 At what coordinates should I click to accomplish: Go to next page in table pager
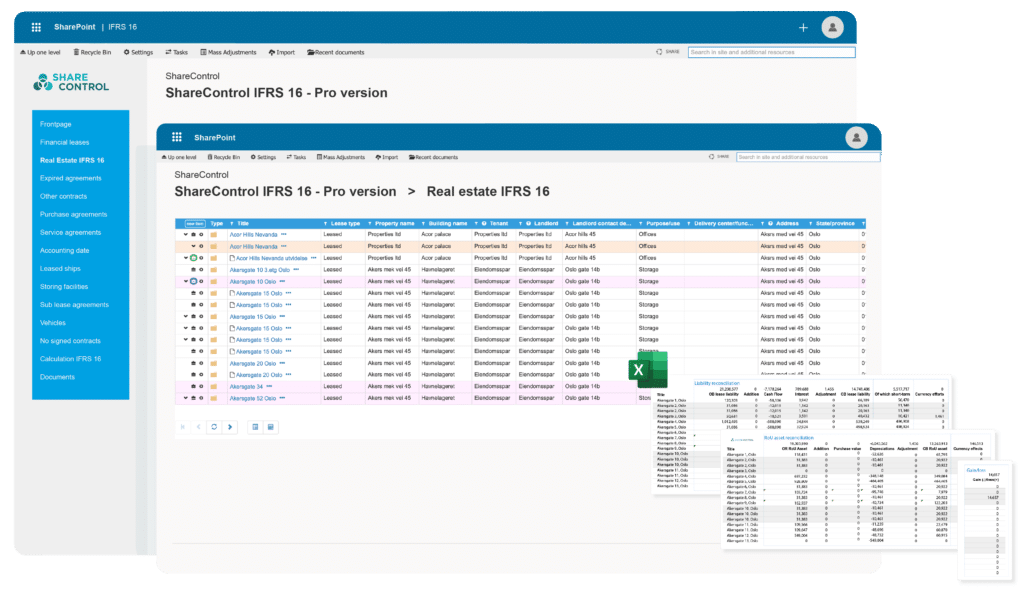(230, 427)
